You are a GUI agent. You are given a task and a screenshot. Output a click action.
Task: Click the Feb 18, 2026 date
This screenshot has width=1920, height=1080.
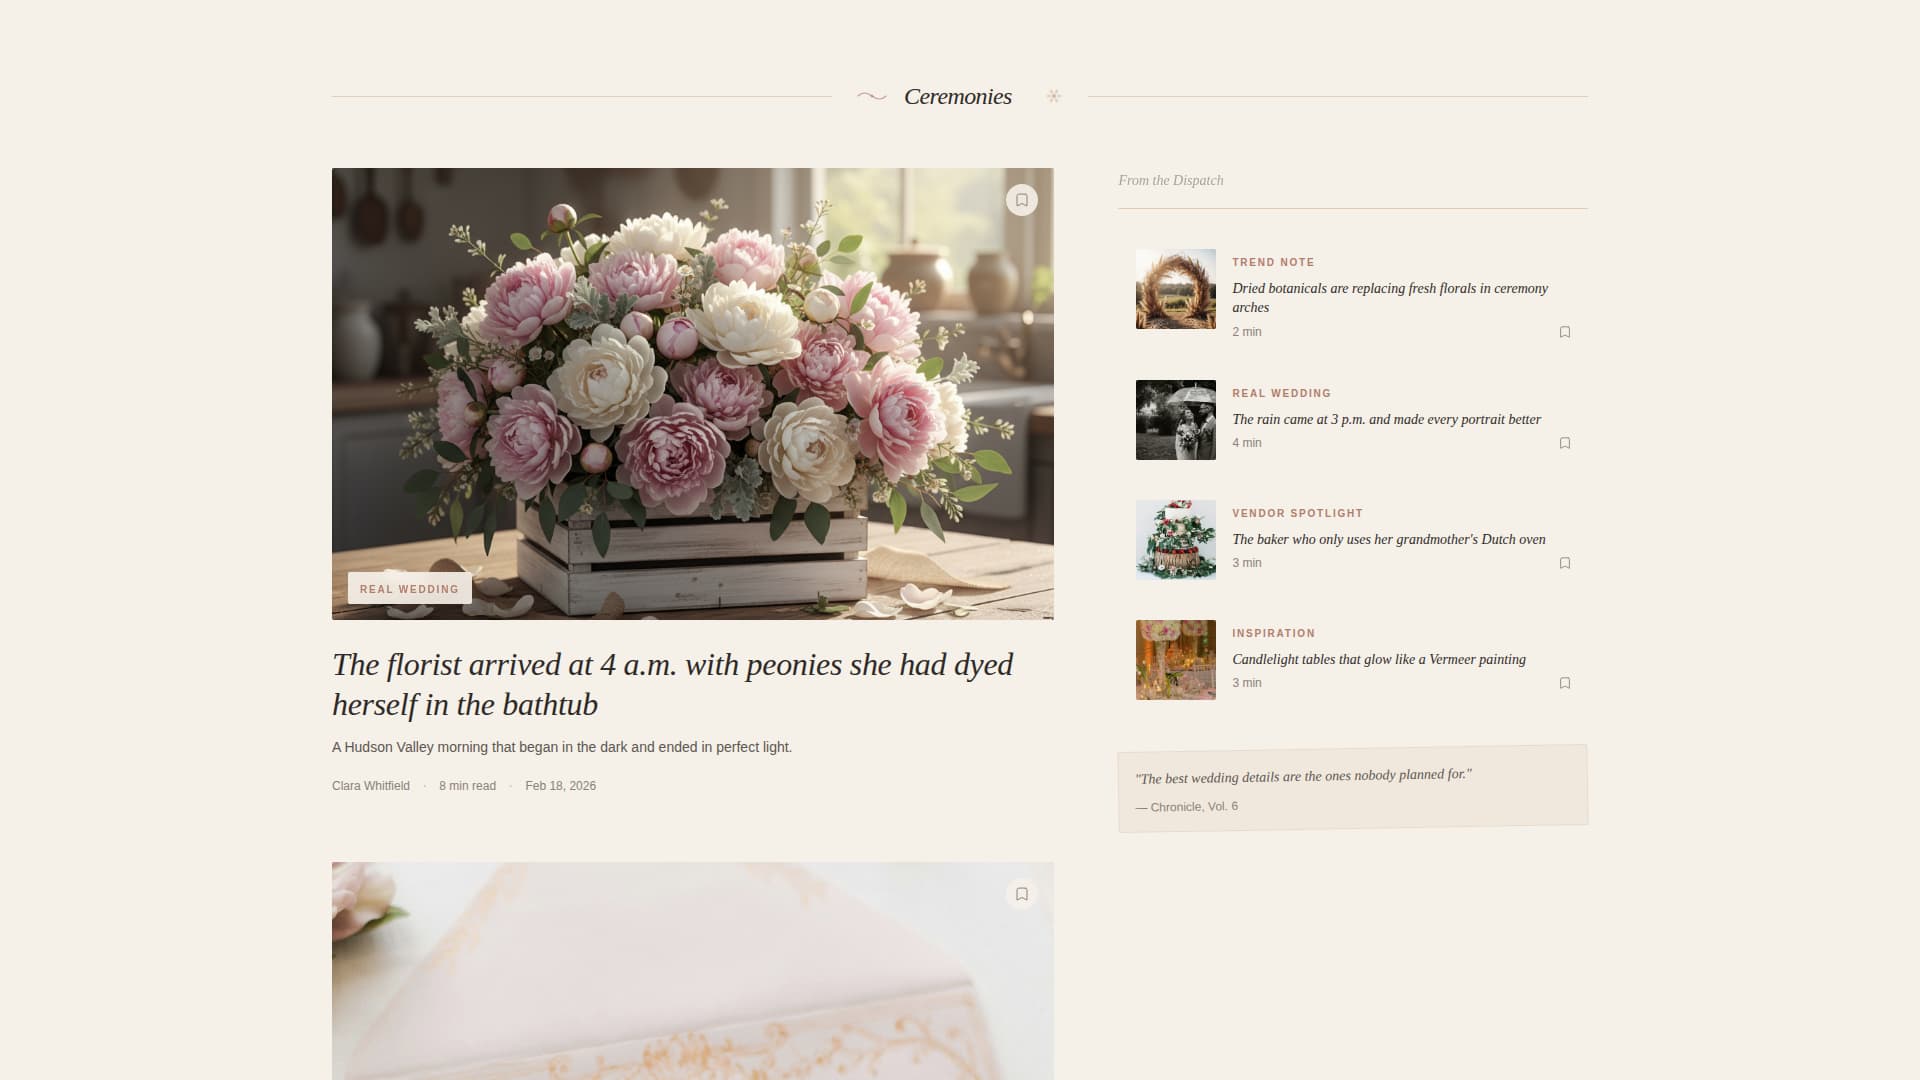tap(560, 786)
